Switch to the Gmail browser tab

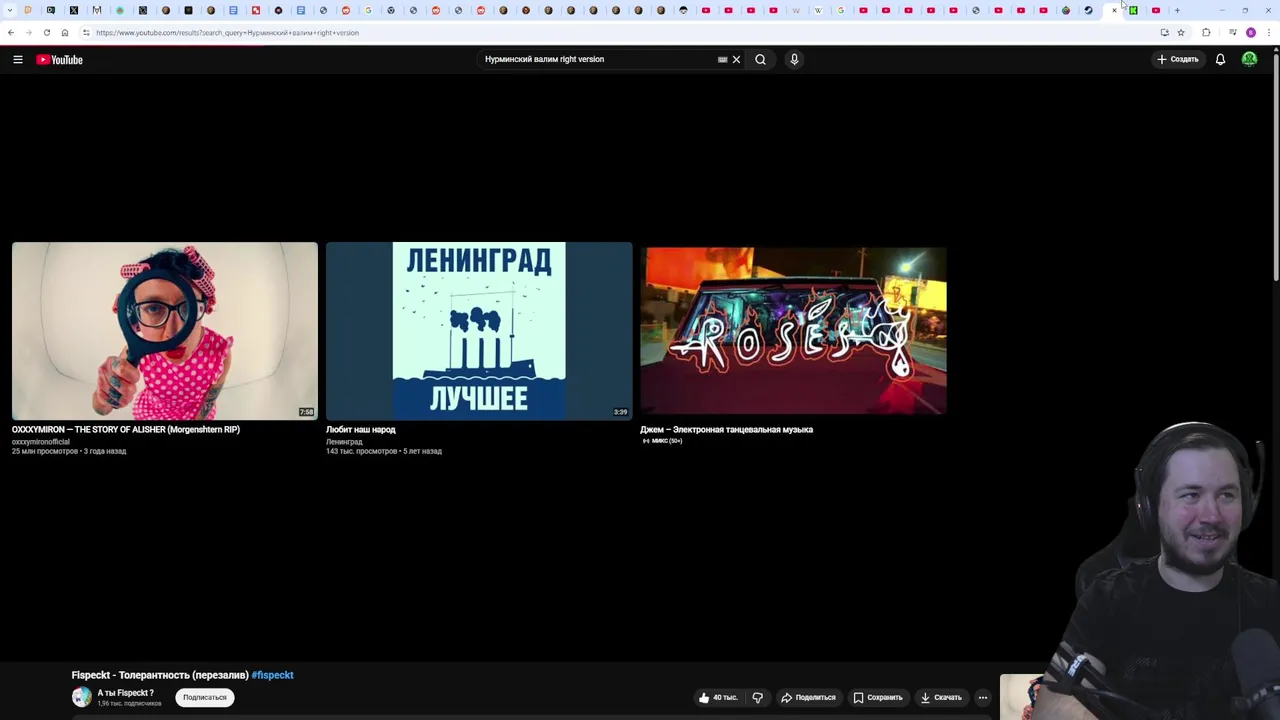[97, 10]
